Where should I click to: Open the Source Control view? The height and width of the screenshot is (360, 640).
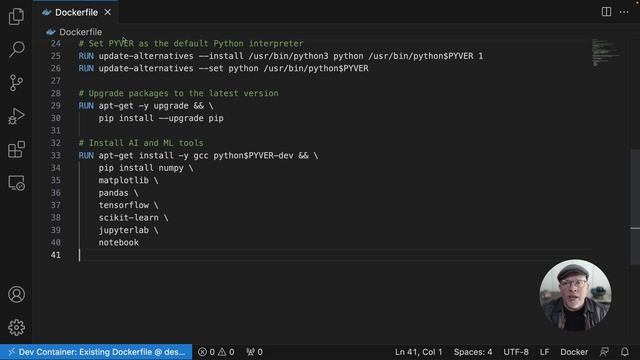pyautogui.click(x=16, y=83)
